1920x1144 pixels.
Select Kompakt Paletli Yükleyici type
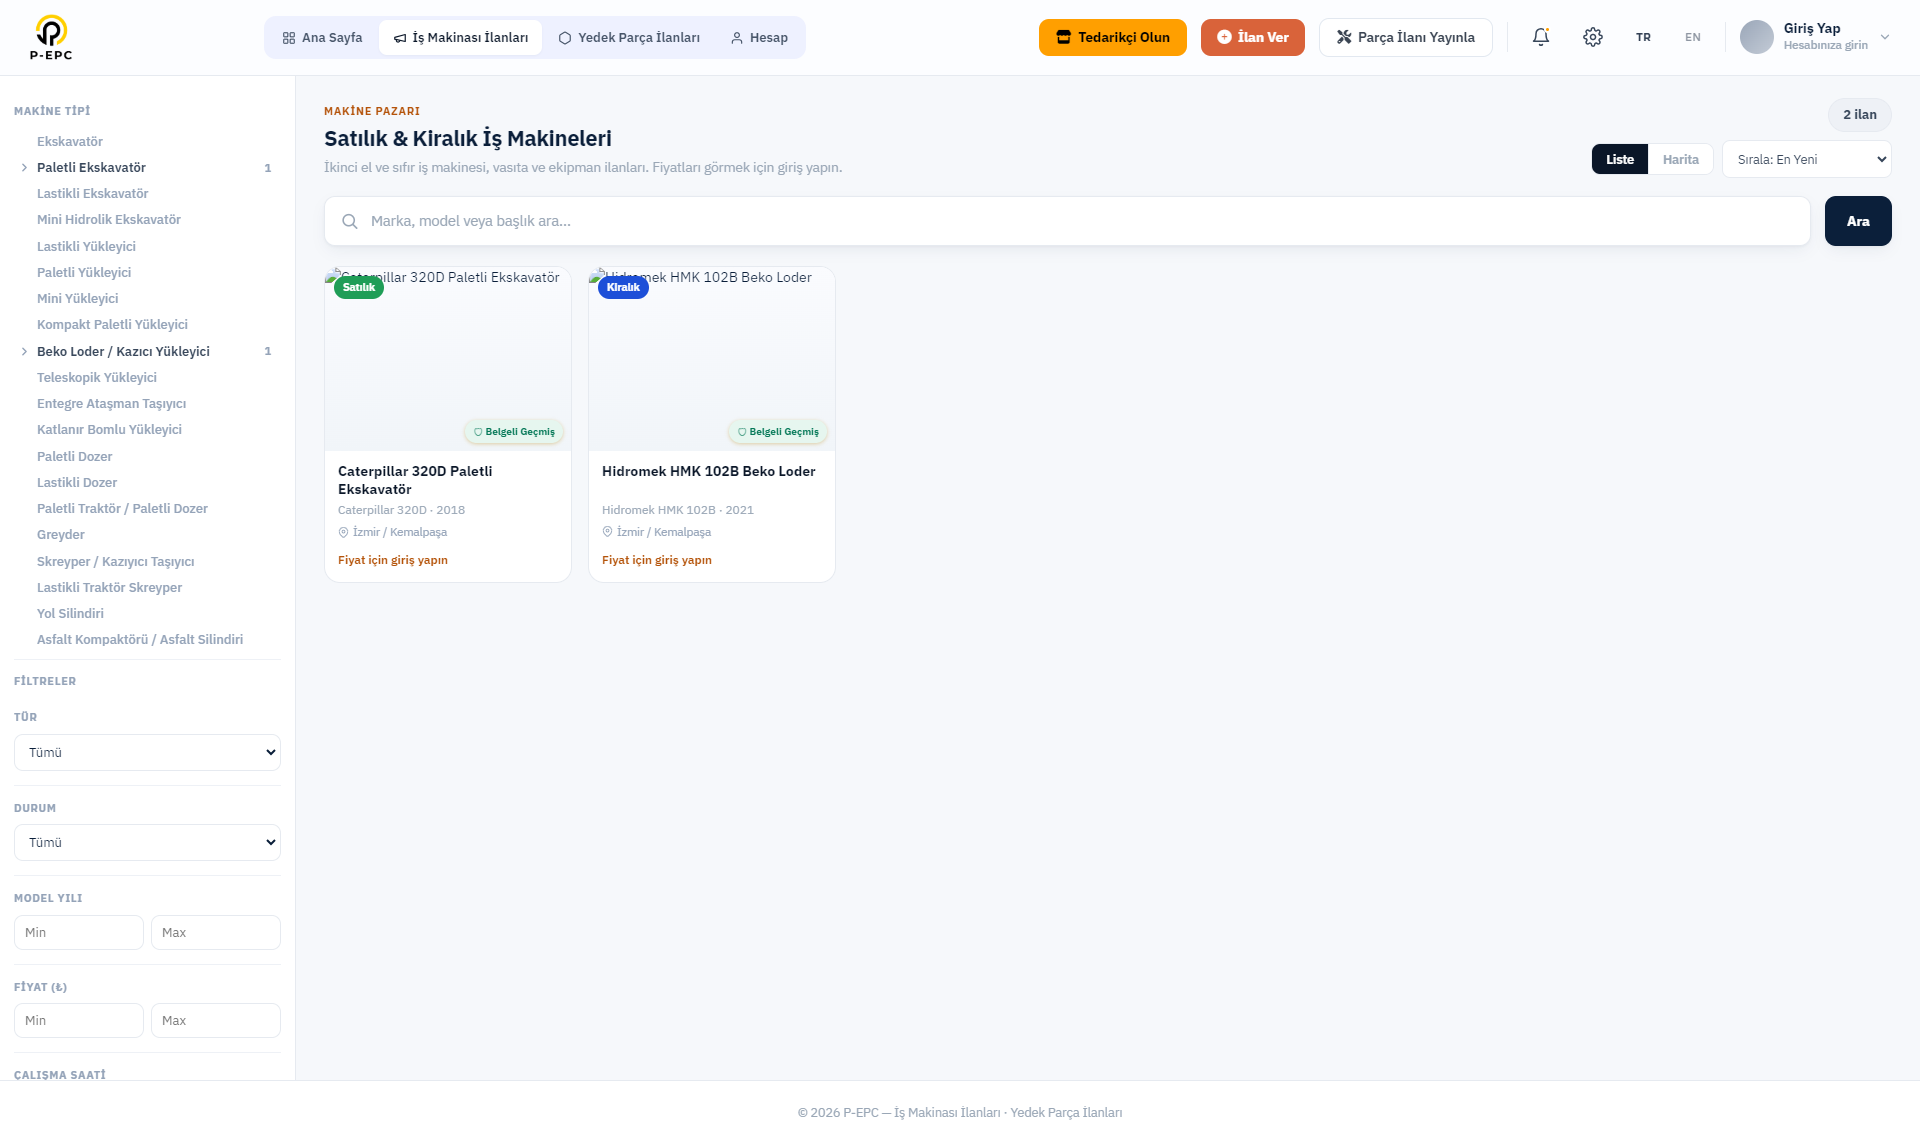[x=112, y=325]
